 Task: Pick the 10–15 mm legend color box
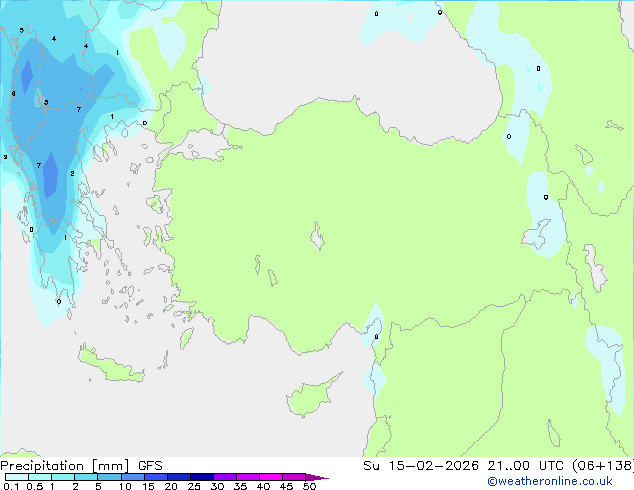tap(132, 477)
